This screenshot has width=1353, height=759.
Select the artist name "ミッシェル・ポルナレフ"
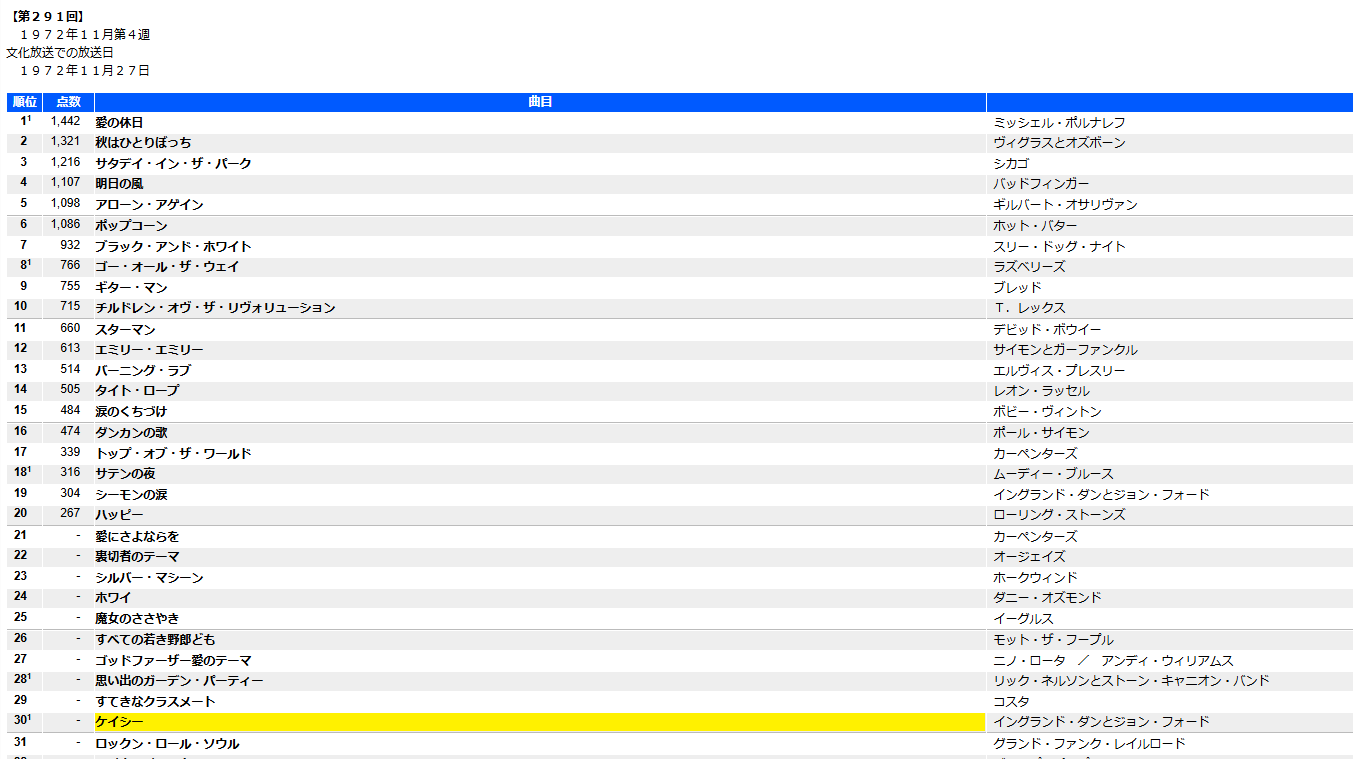(1059, 122)
